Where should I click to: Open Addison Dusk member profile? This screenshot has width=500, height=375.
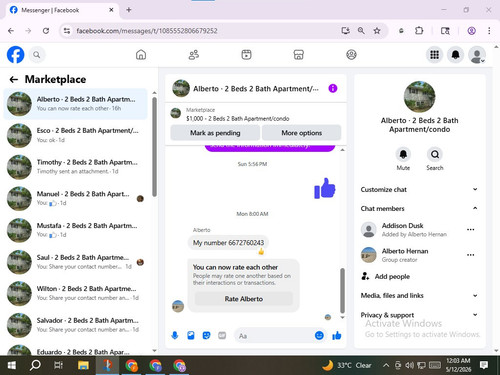click(402, 229)
